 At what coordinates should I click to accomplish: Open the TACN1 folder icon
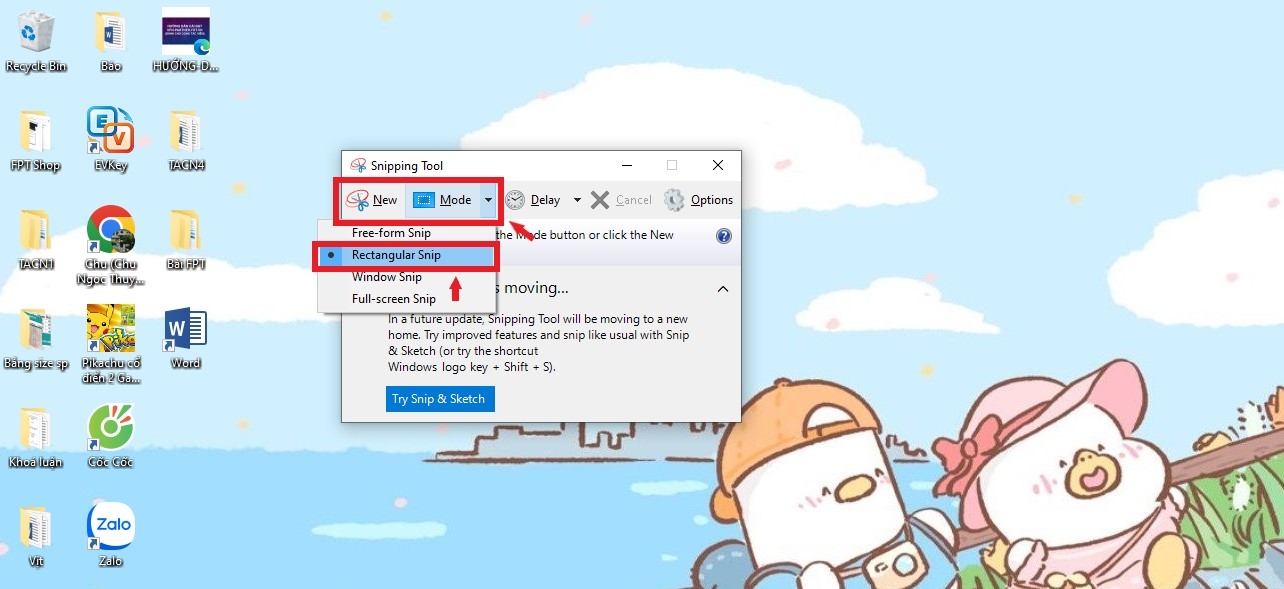tap(36, 239)
